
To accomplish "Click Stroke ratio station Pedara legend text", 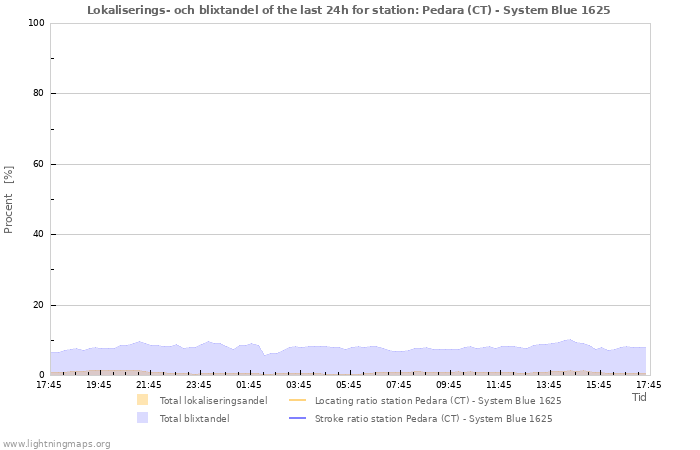I will click(x=433, y=418).
